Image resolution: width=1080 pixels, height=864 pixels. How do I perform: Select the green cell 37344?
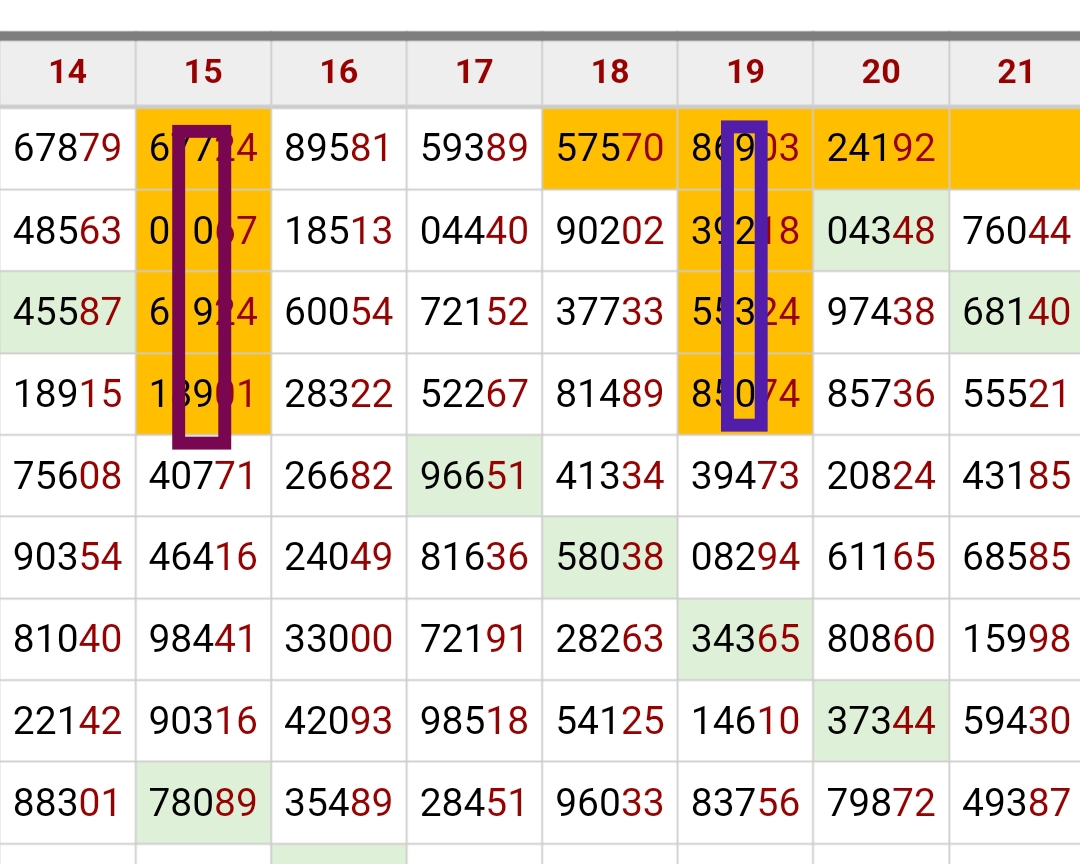[881, 721]
